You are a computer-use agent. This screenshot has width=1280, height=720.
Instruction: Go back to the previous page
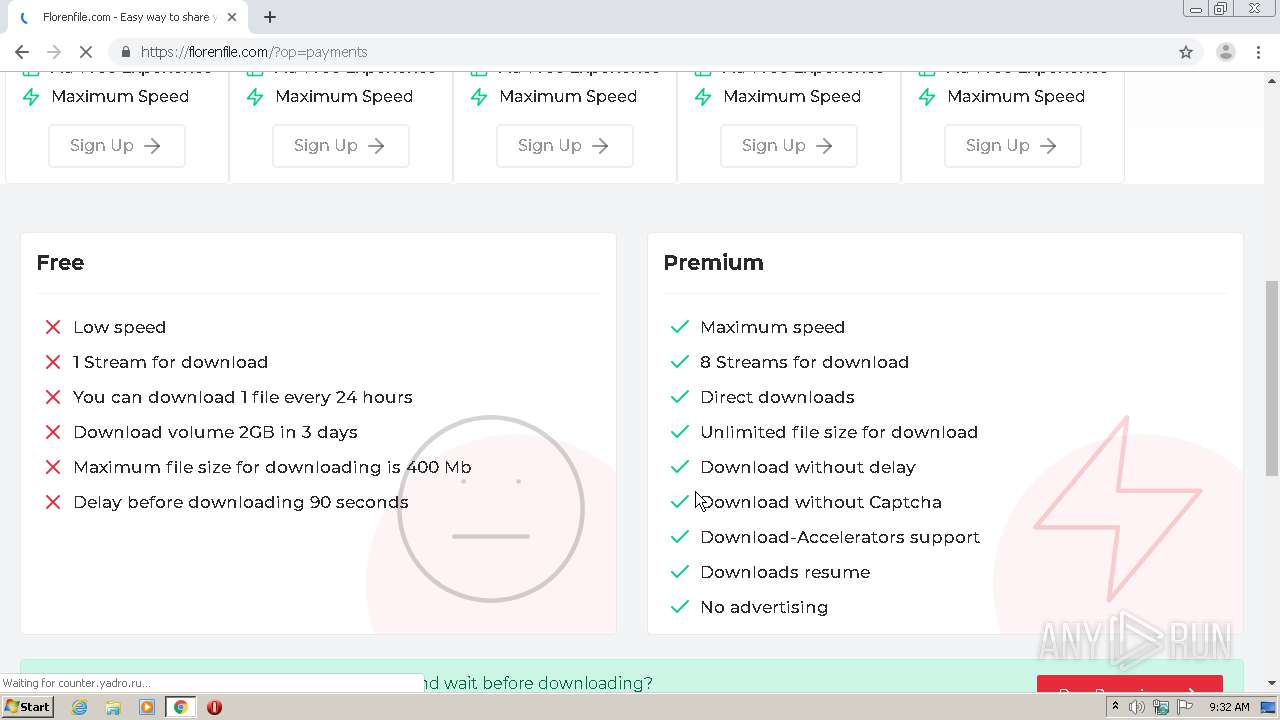22,52
